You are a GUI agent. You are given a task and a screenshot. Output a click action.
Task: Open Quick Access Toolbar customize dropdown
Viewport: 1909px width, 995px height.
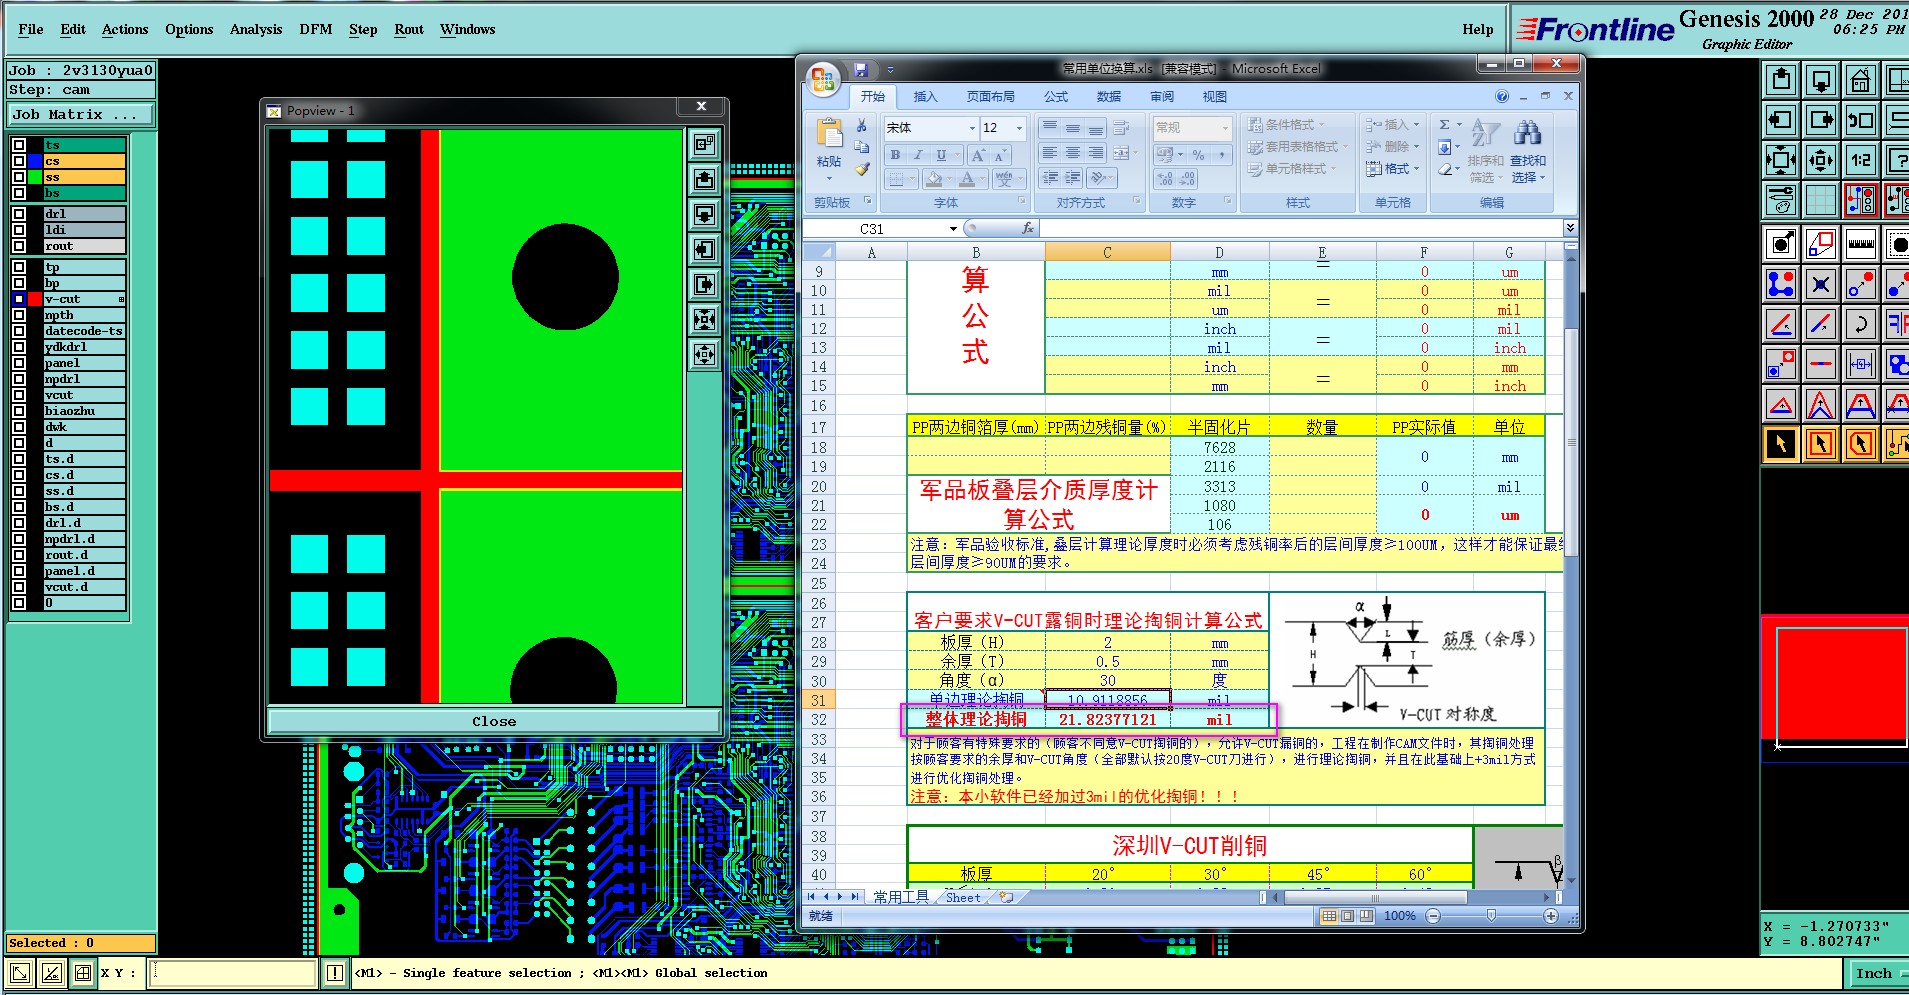[x=890, y=70]
